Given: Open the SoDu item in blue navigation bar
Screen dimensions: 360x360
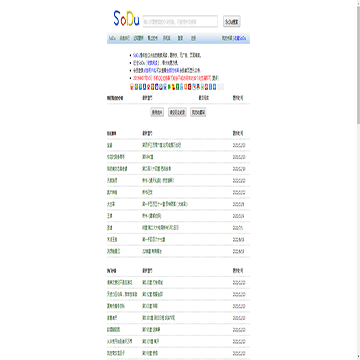Looking at the screenshot, I should (112, 38).
